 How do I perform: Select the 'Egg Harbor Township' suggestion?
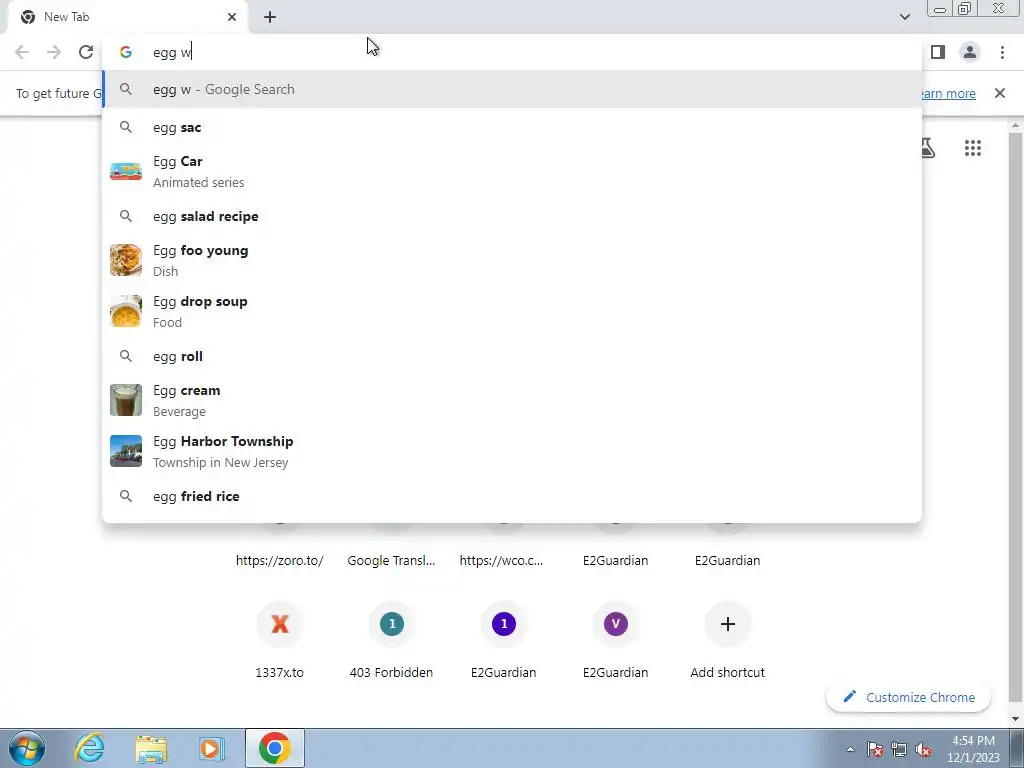[512, 451]
